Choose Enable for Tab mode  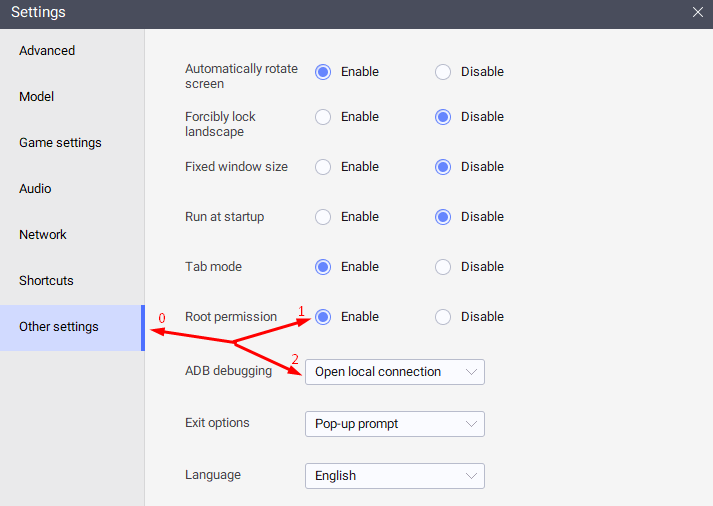tap(323, 267)
